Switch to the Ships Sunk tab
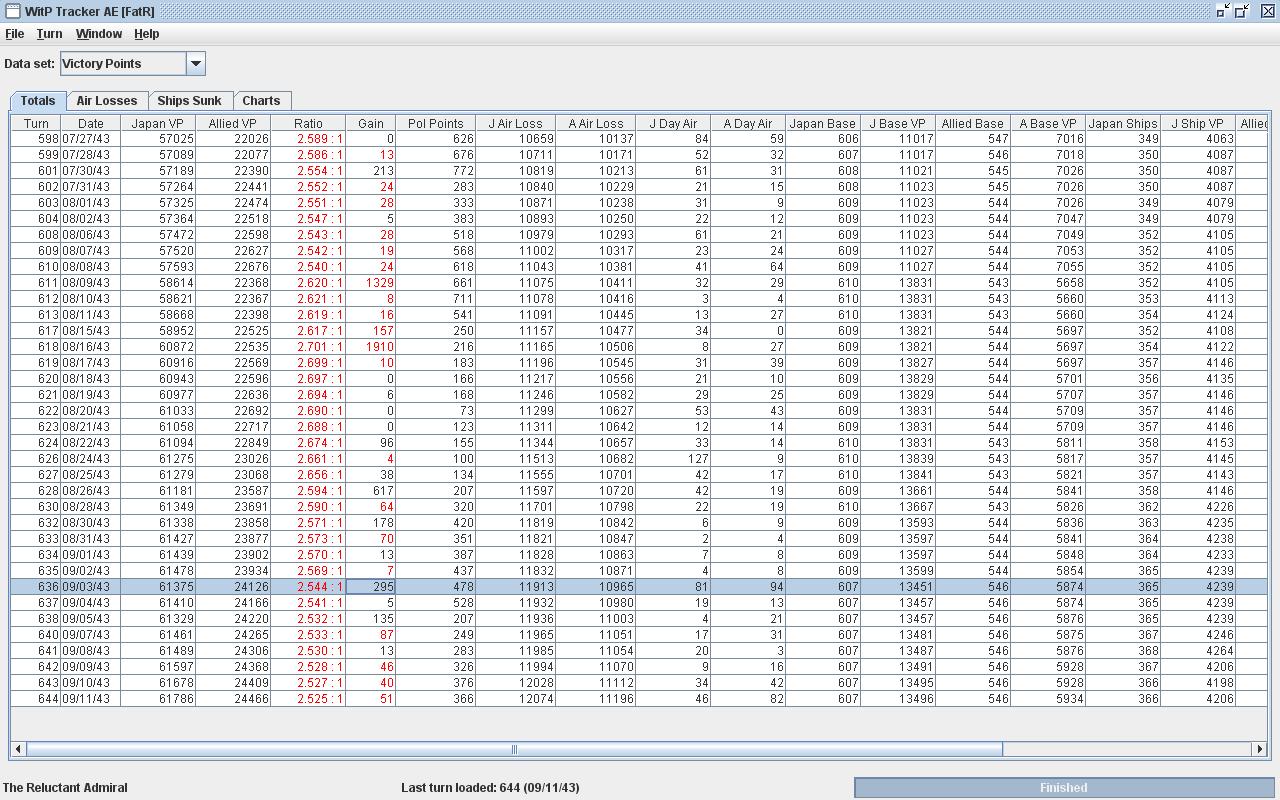The width and height of the screenshot is (1280, 800). point(189,101)
